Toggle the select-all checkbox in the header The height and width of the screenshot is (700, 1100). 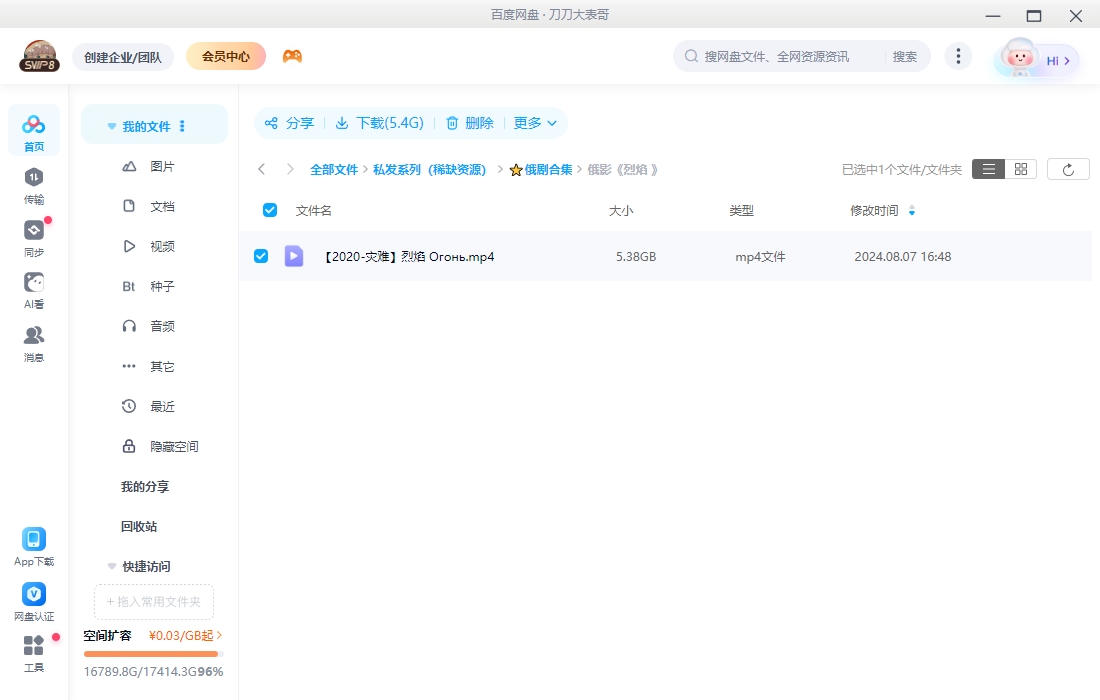[269, 210]
